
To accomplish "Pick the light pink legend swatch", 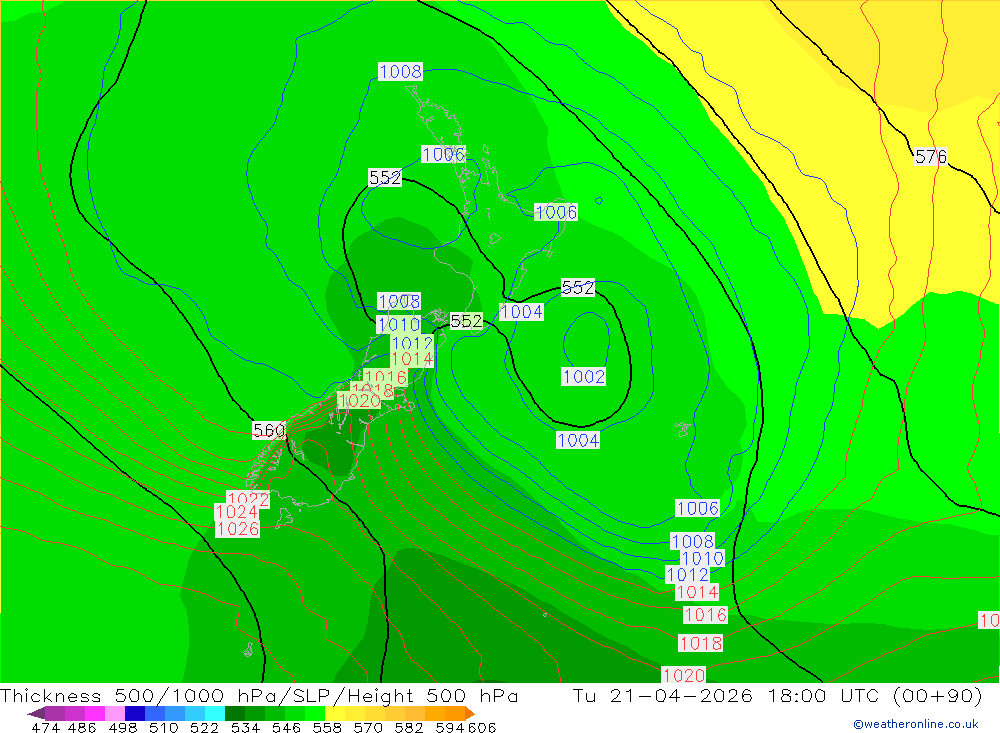I will (115, 713).
